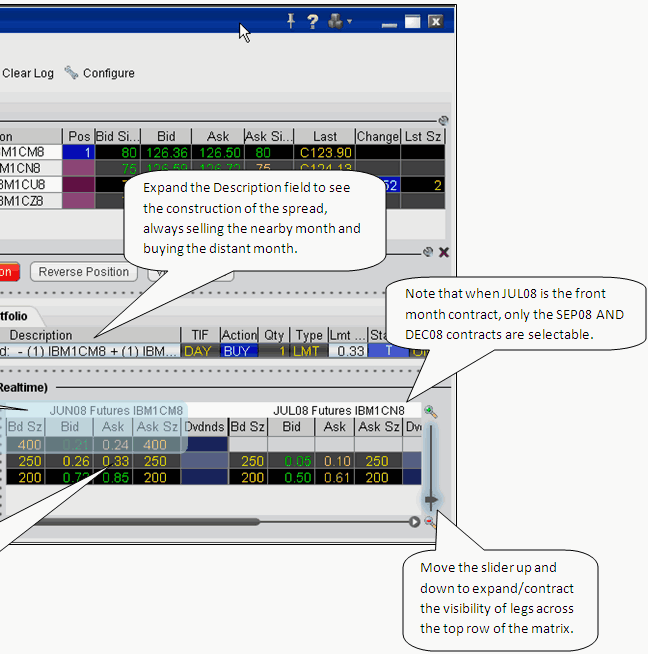648x654 pixels.
Task: Close the order panel with X icon
Action: [x=444, y=253]
